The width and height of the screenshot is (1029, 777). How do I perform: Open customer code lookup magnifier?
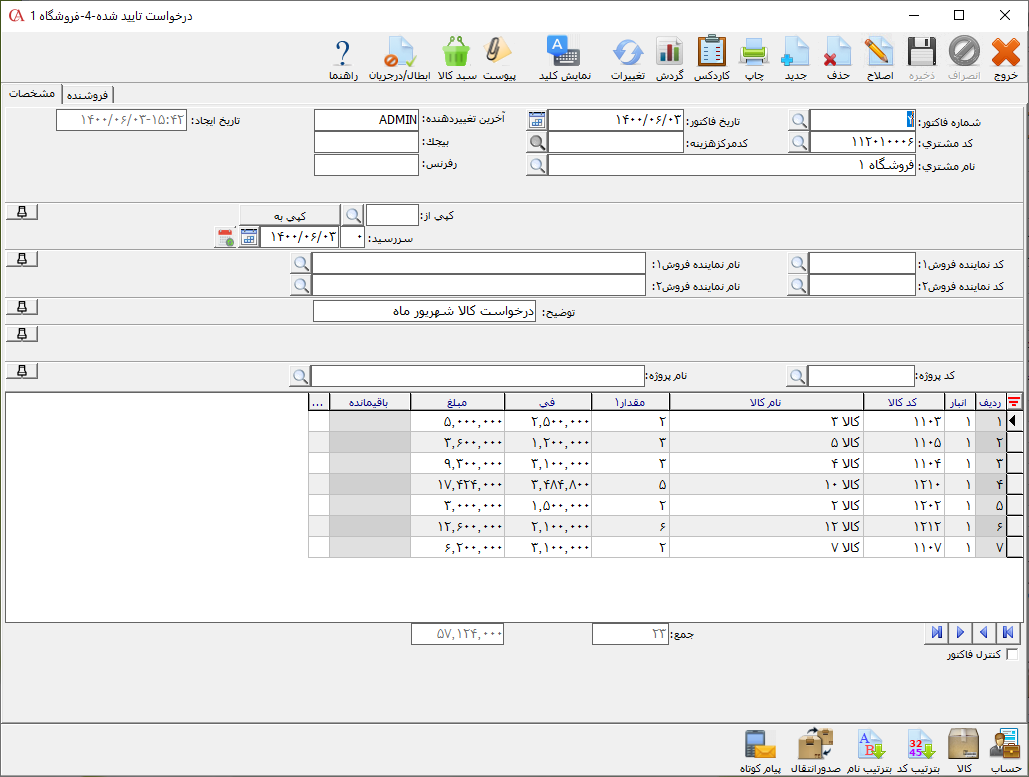click(798, 142)
